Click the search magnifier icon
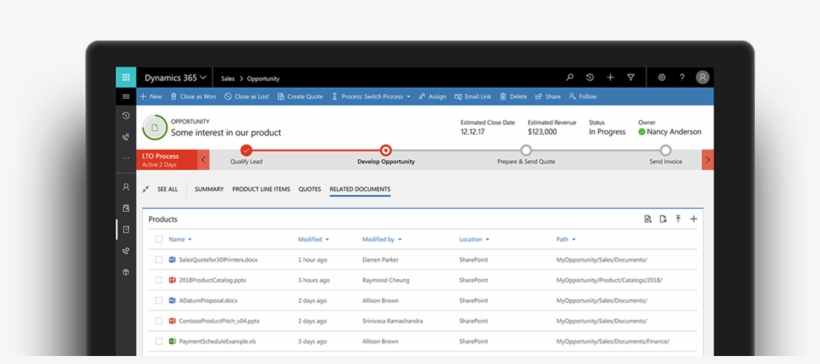 click(570, 77)
